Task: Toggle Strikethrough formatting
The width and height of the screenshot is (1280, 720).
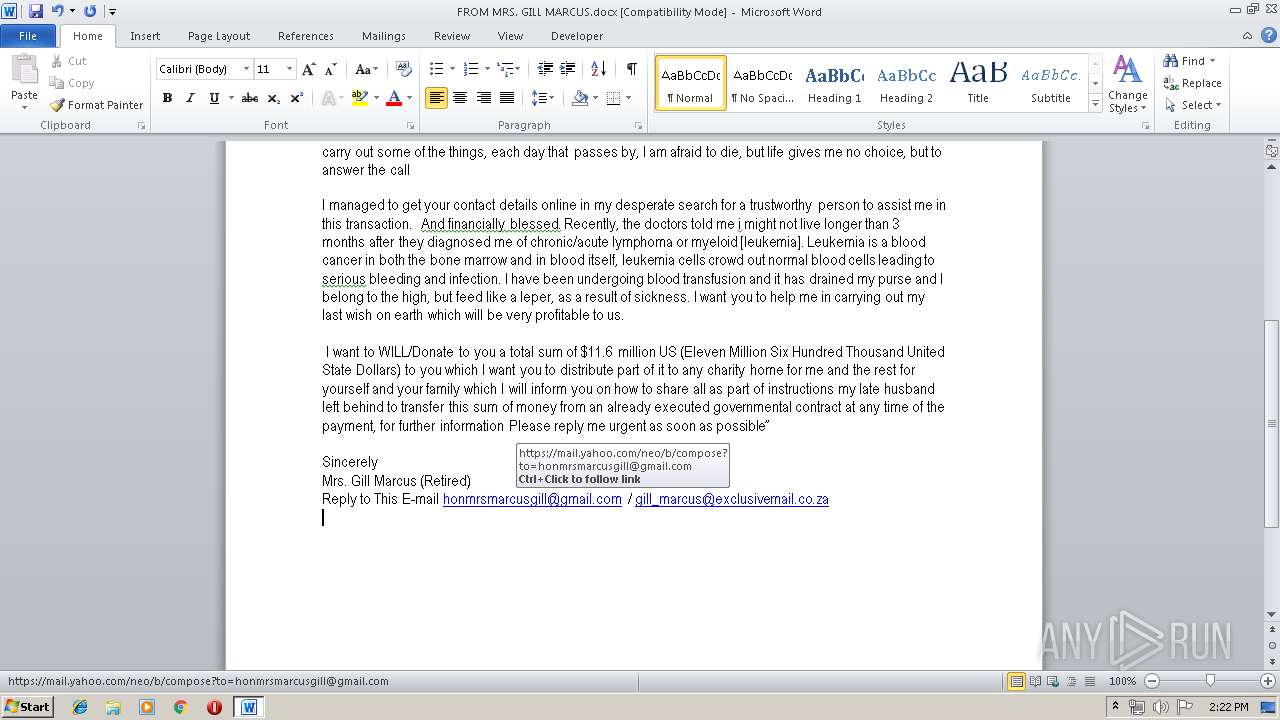Action: click(x=250, y=98)
